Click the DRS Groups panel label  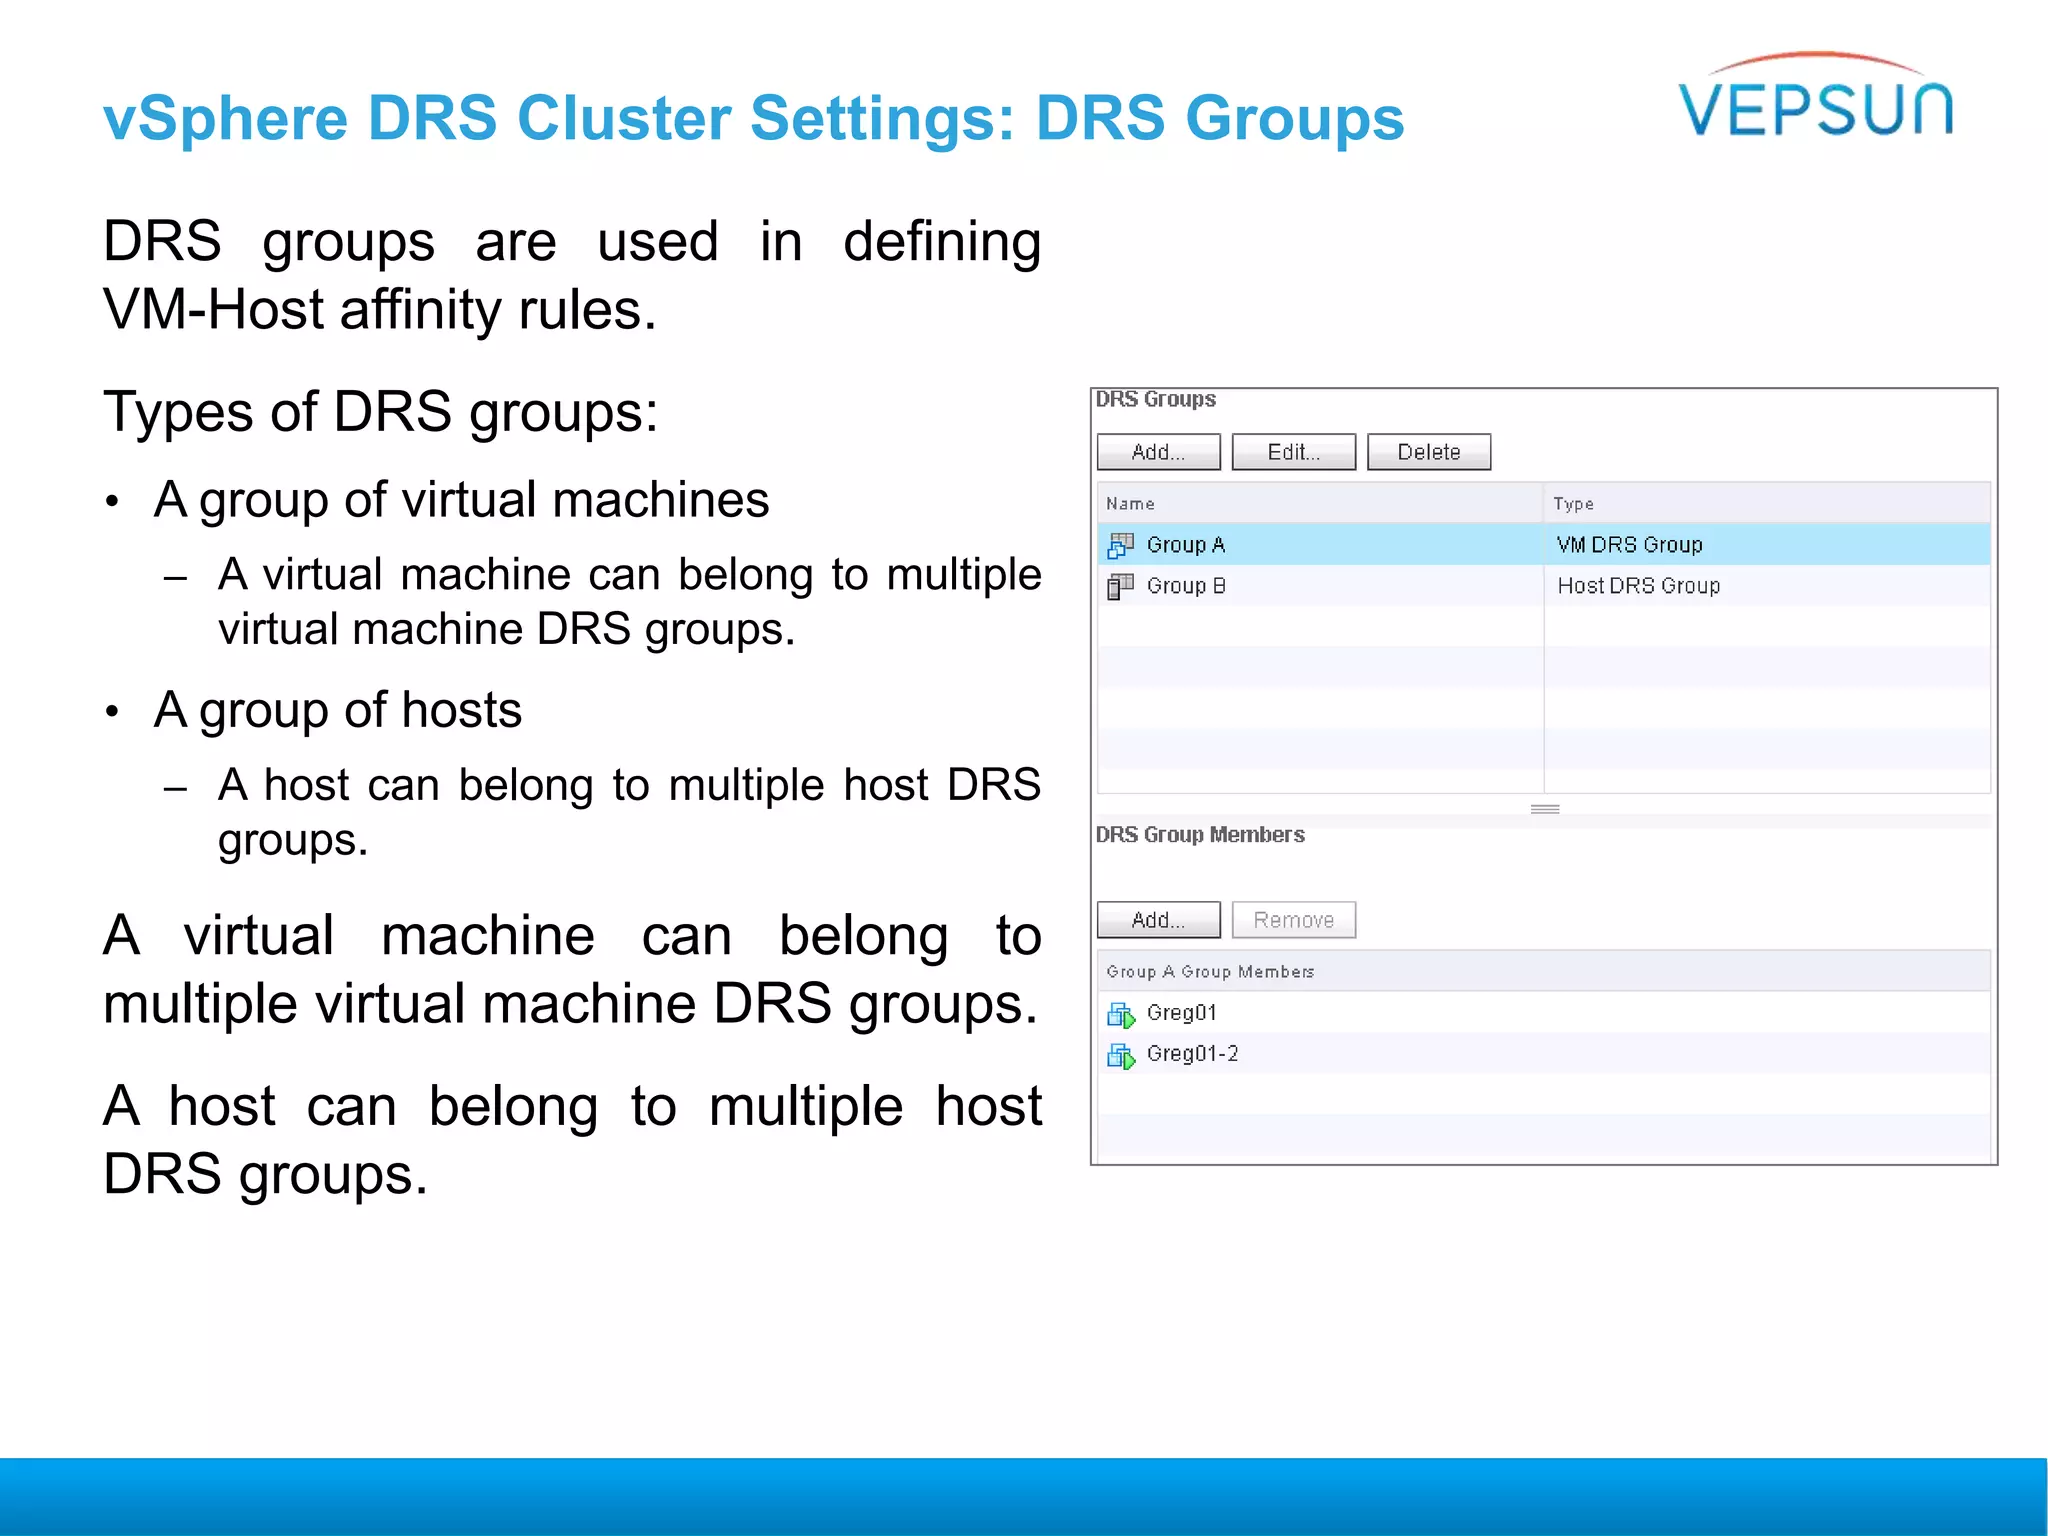1155,399
